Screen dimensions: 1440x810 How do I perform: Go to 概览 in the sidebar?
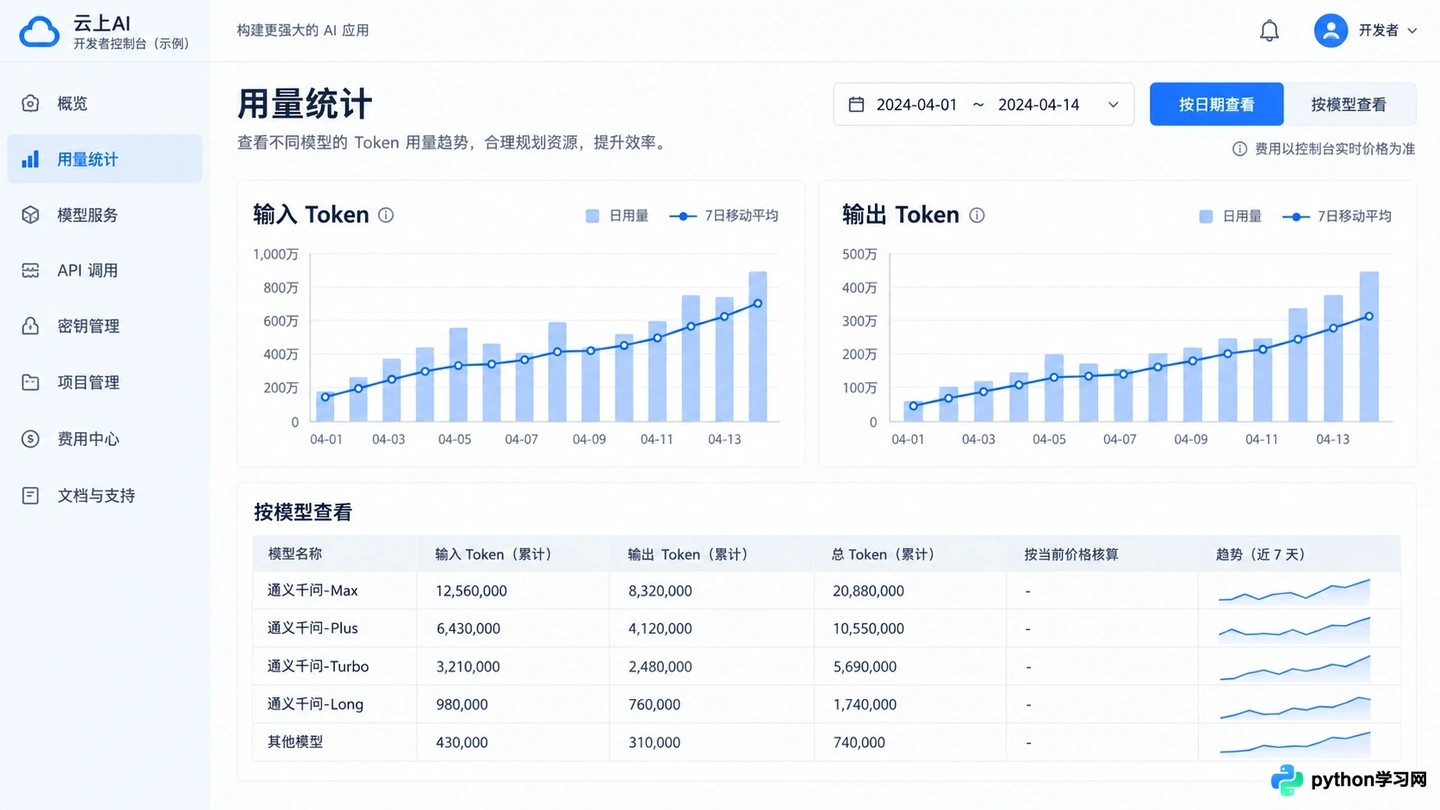104,103
